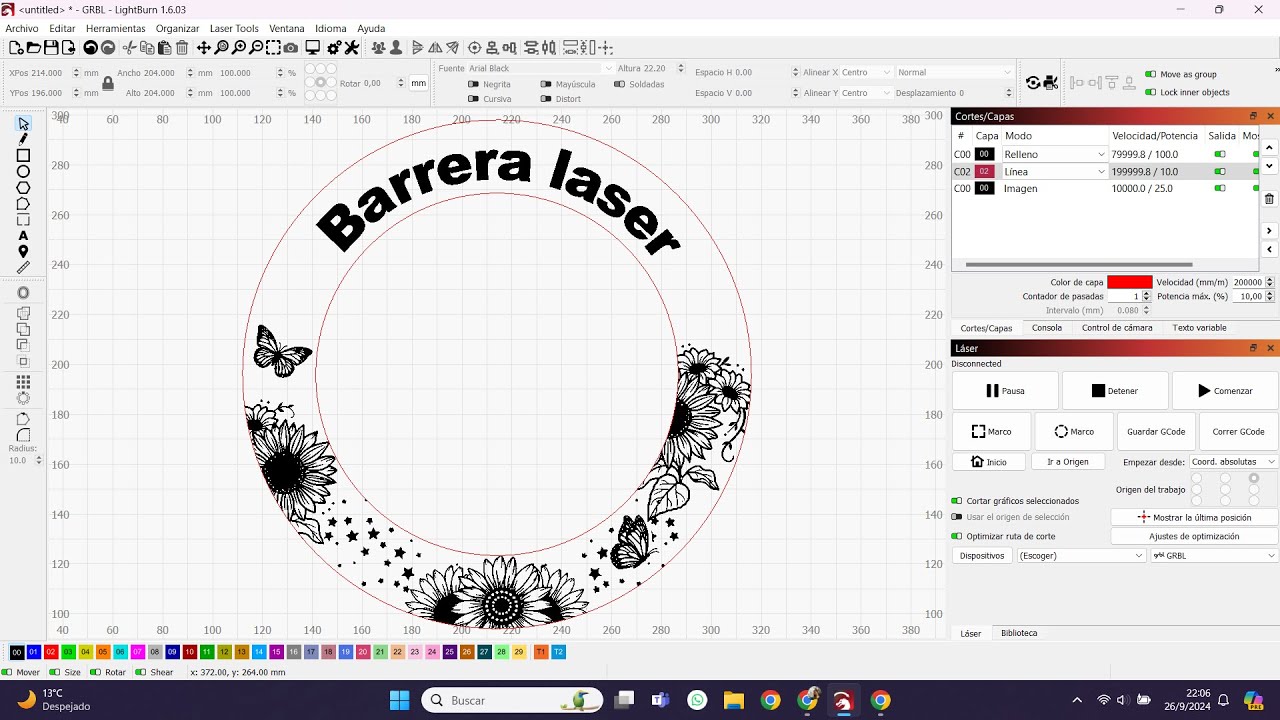The image size is (1280, 720).
Task: Toggle Mayúscula switch
Action: pos(546,85)
